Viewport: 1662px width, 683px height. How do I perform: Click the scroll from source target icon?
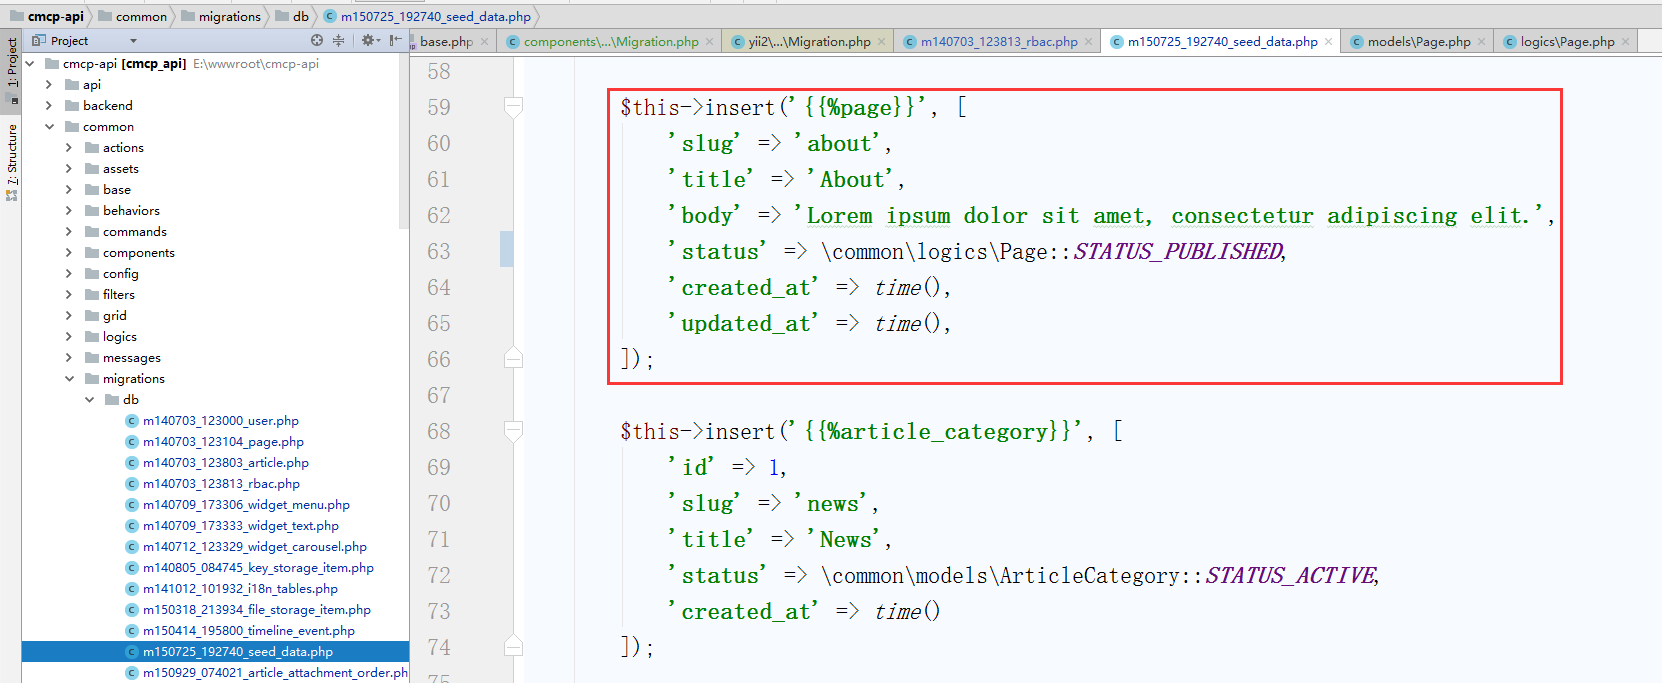317,41
